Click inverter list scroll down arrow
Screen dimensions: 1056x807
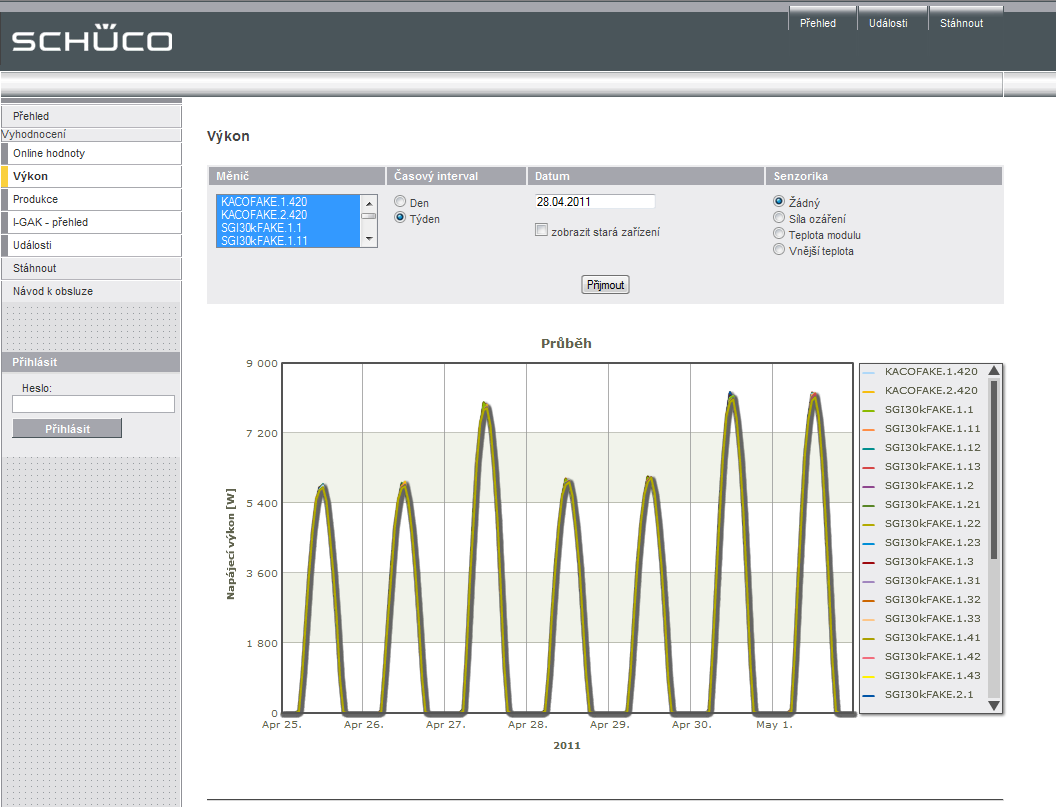(369, 239)
